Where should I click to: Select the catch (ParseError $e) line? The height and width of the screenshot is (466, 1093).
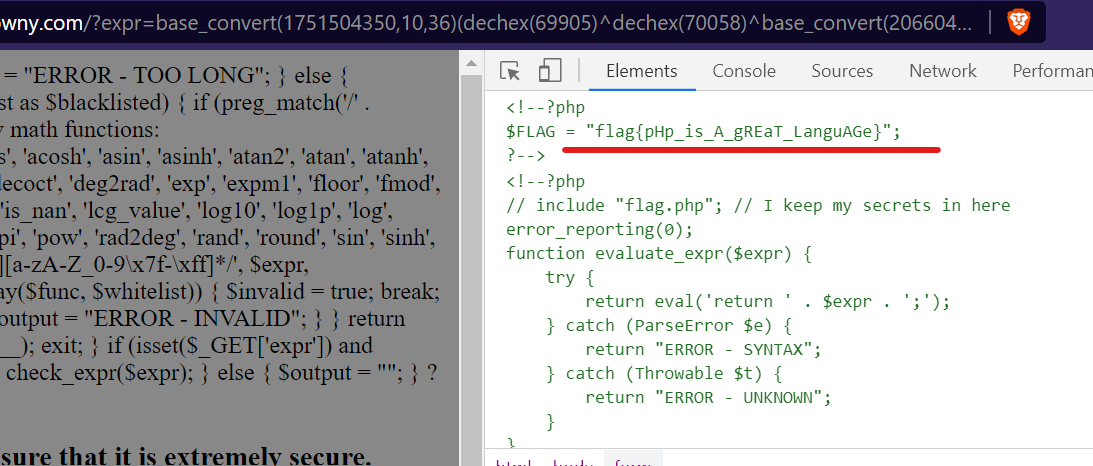pos(671,325)
